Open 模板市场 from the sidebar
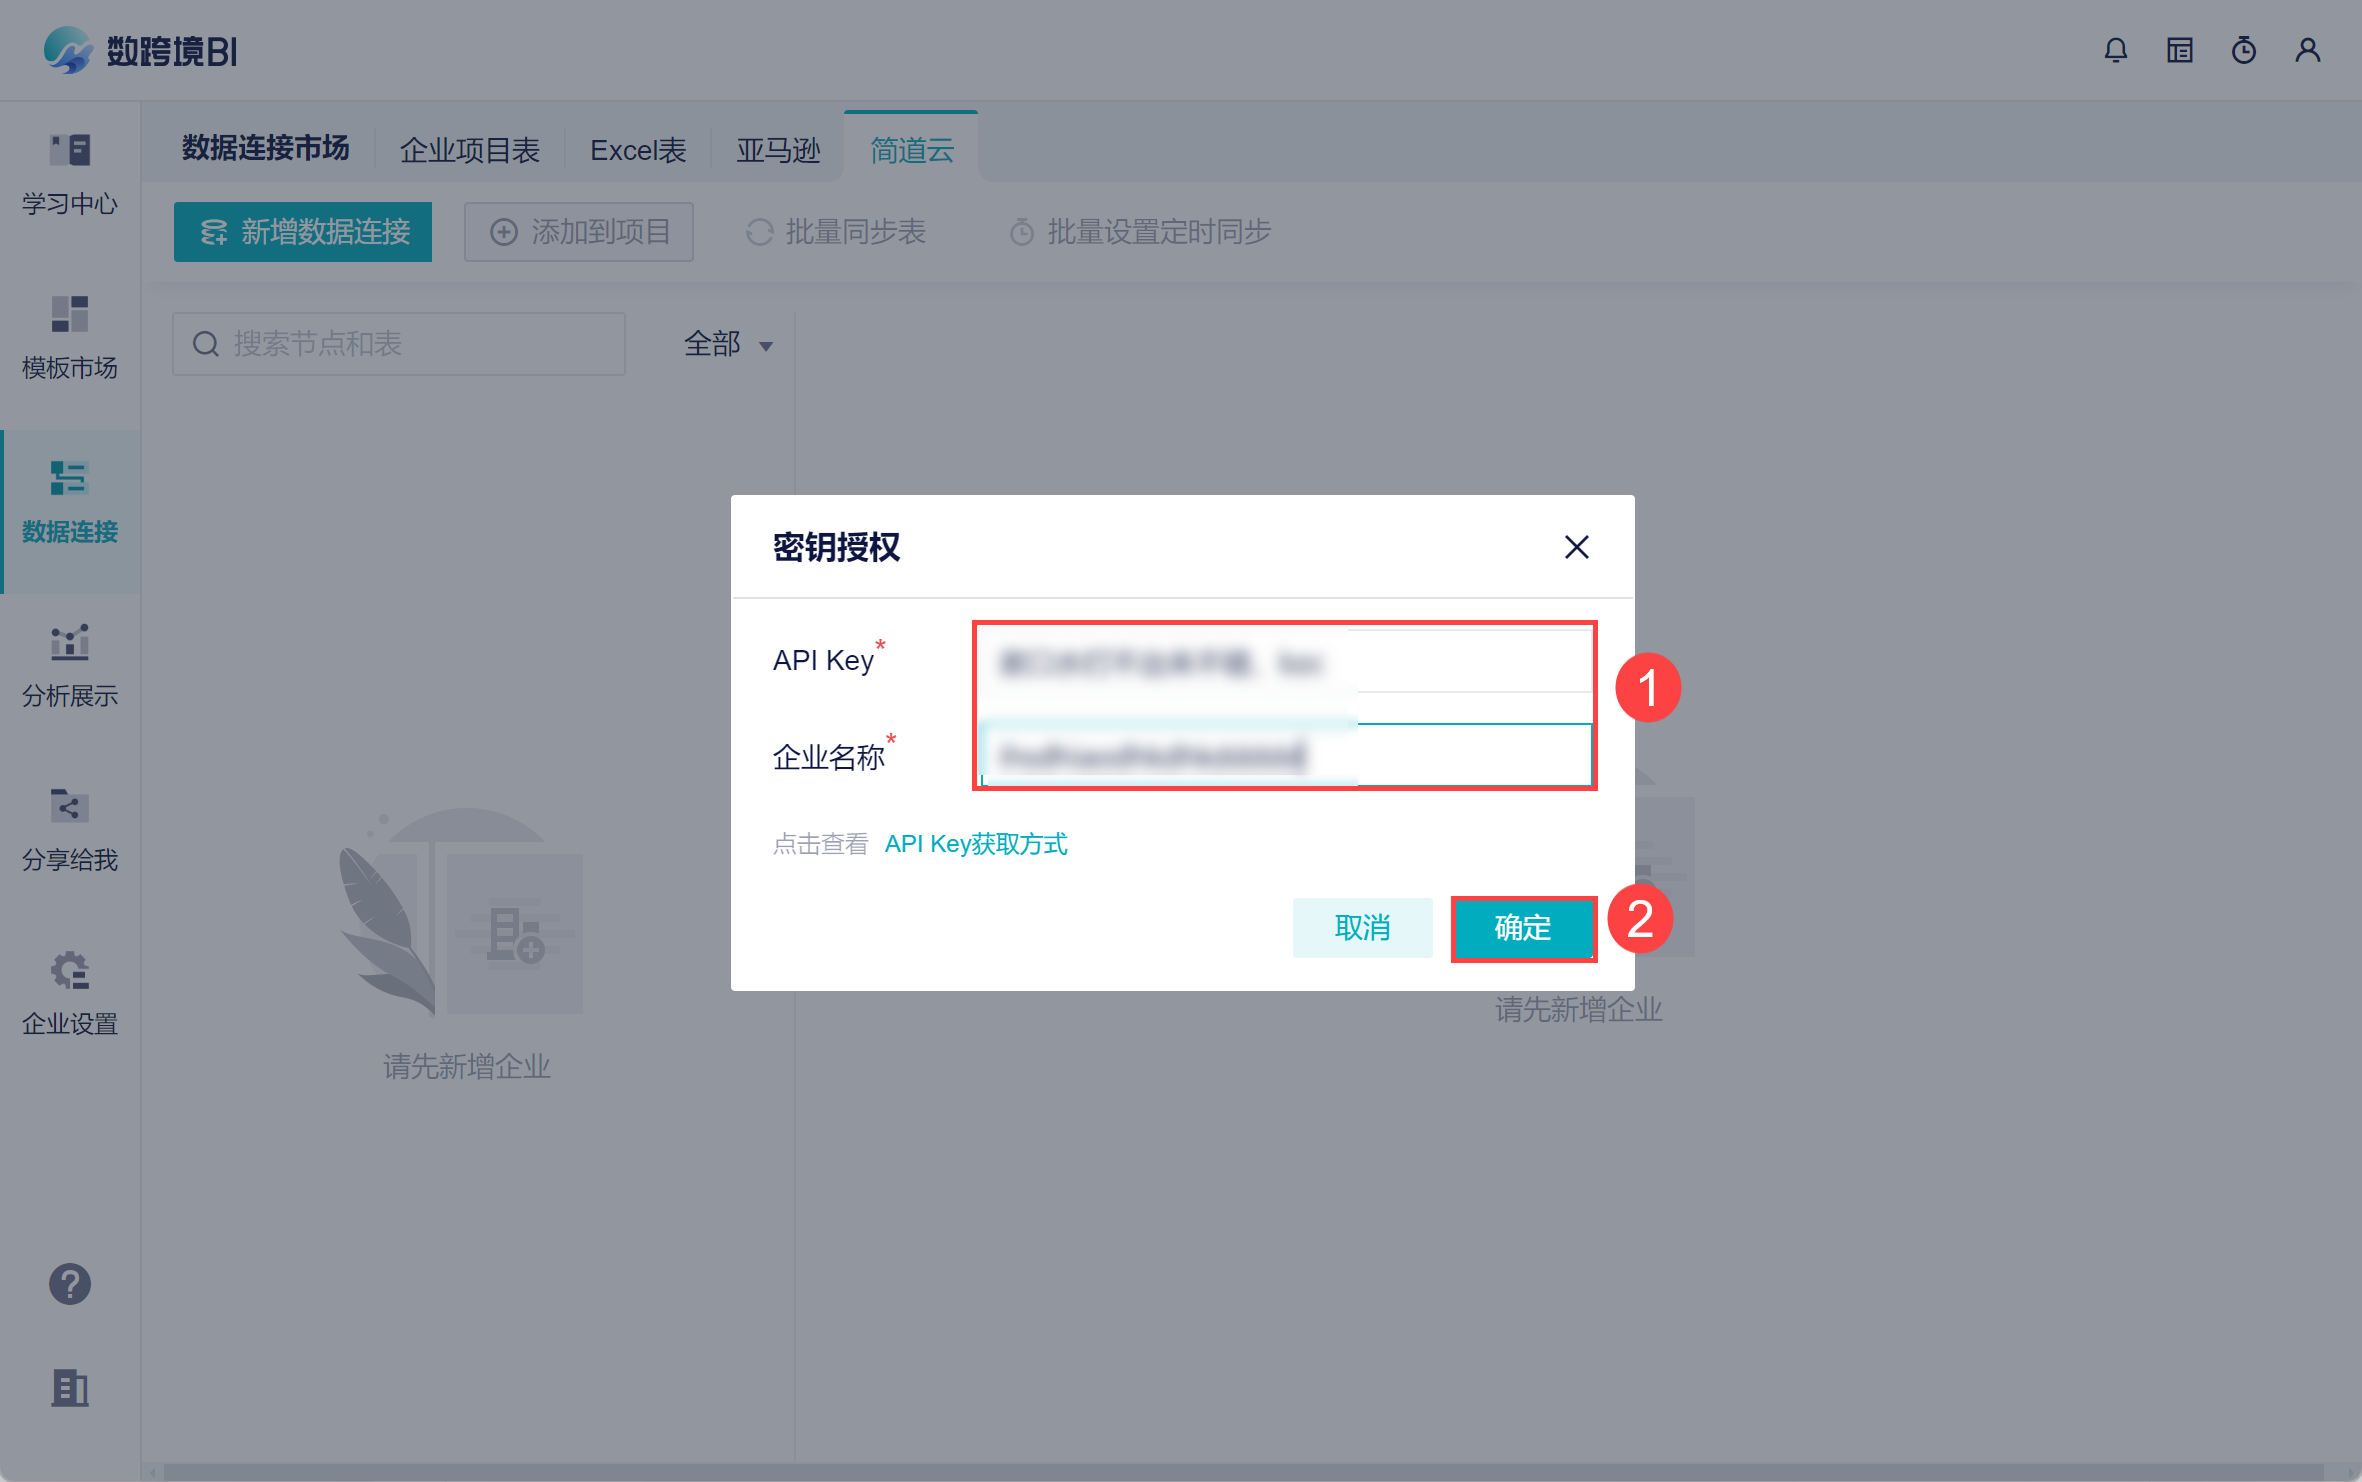Image resolution: width=2362 pixels, height=1482 pixels. (x=70, y=338)
